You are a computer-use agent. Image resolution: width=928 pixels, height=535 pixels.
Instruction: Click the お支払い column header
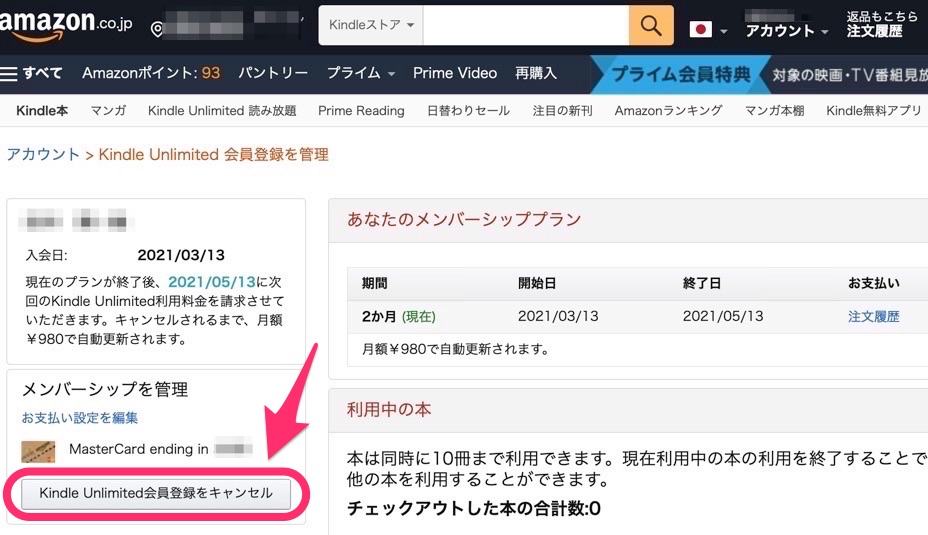874,283
